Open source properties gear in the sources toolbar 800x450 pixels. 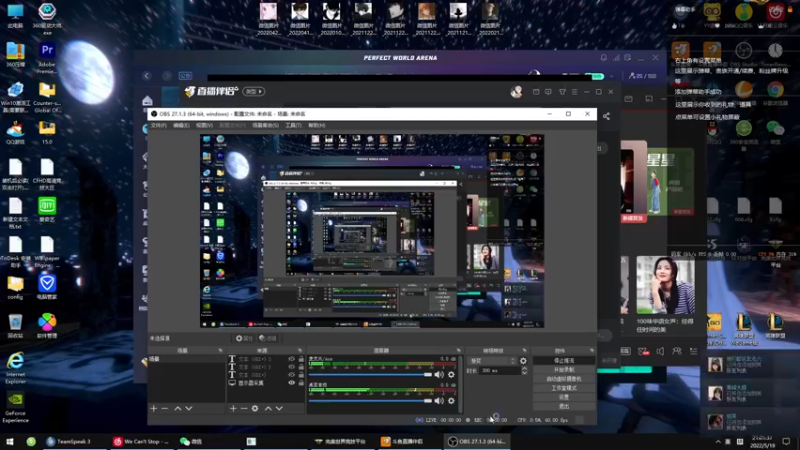point(255,409)
